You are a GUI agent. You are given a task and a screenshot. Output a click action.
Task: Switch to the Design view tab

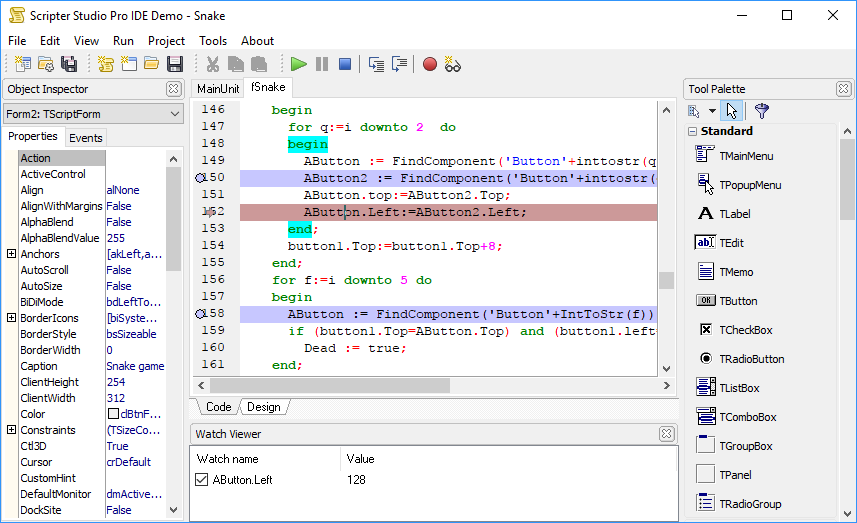264,407
